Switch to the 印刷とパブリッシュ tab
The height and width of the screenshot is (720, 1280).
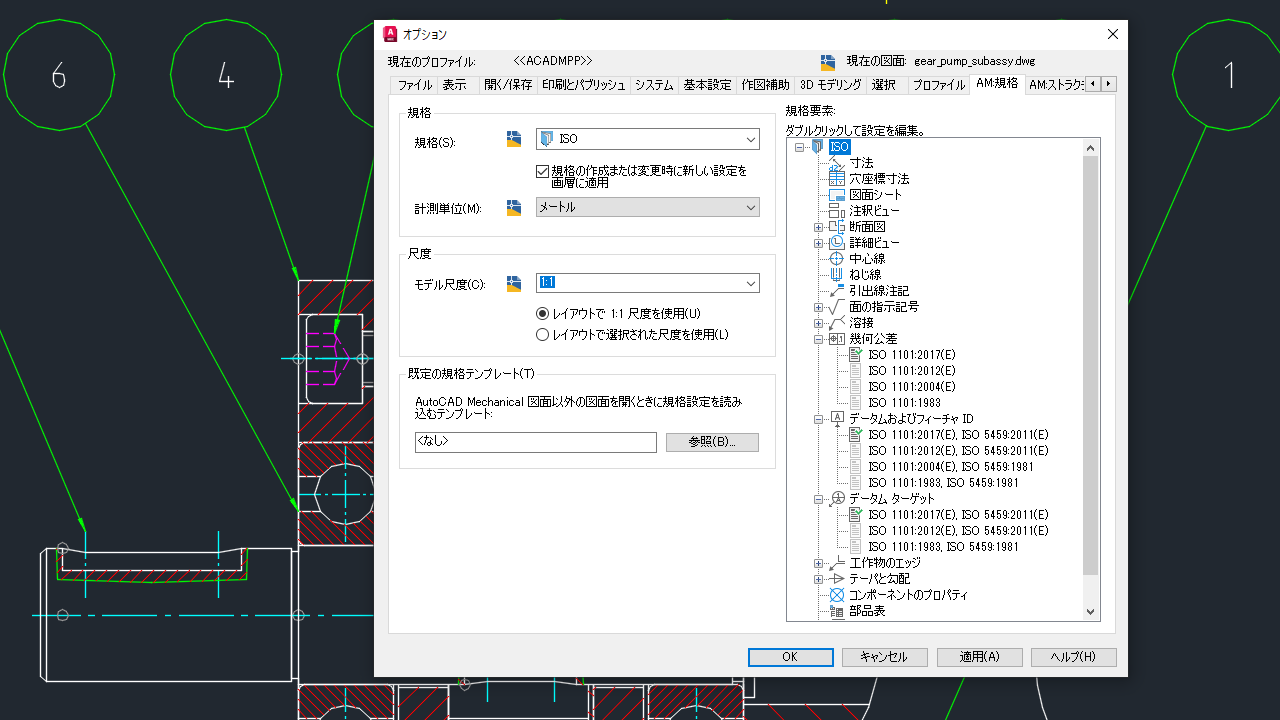584,85
